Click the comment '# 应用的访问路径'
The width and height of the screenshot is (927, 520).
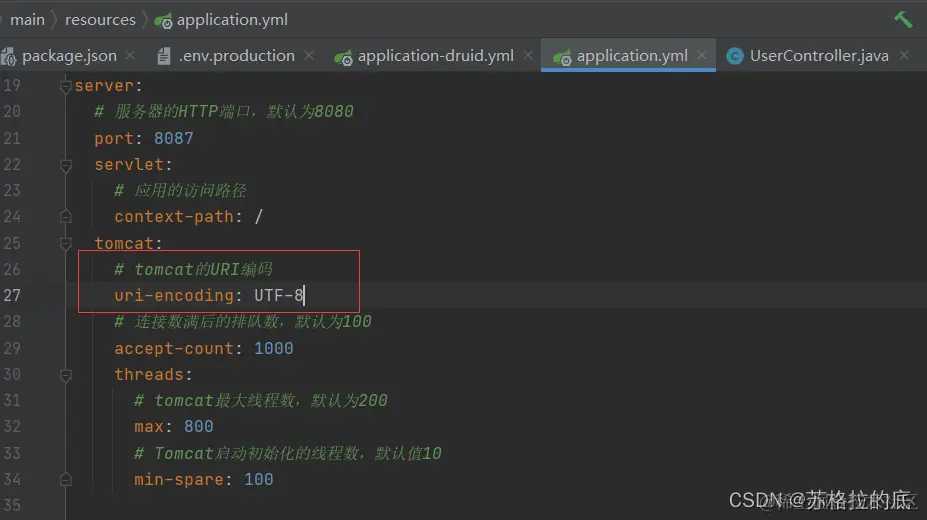point(180,190)
